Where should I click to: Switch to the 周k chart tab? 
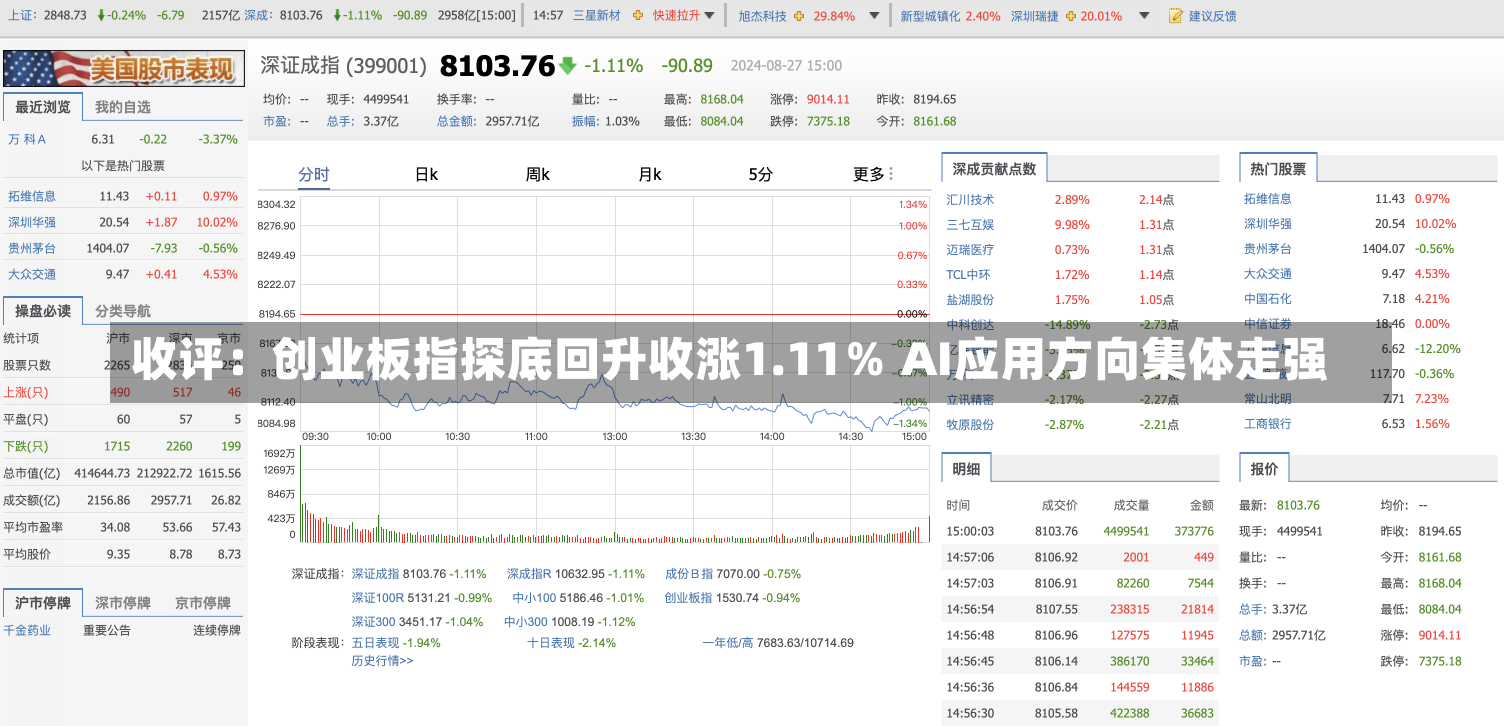538,174
